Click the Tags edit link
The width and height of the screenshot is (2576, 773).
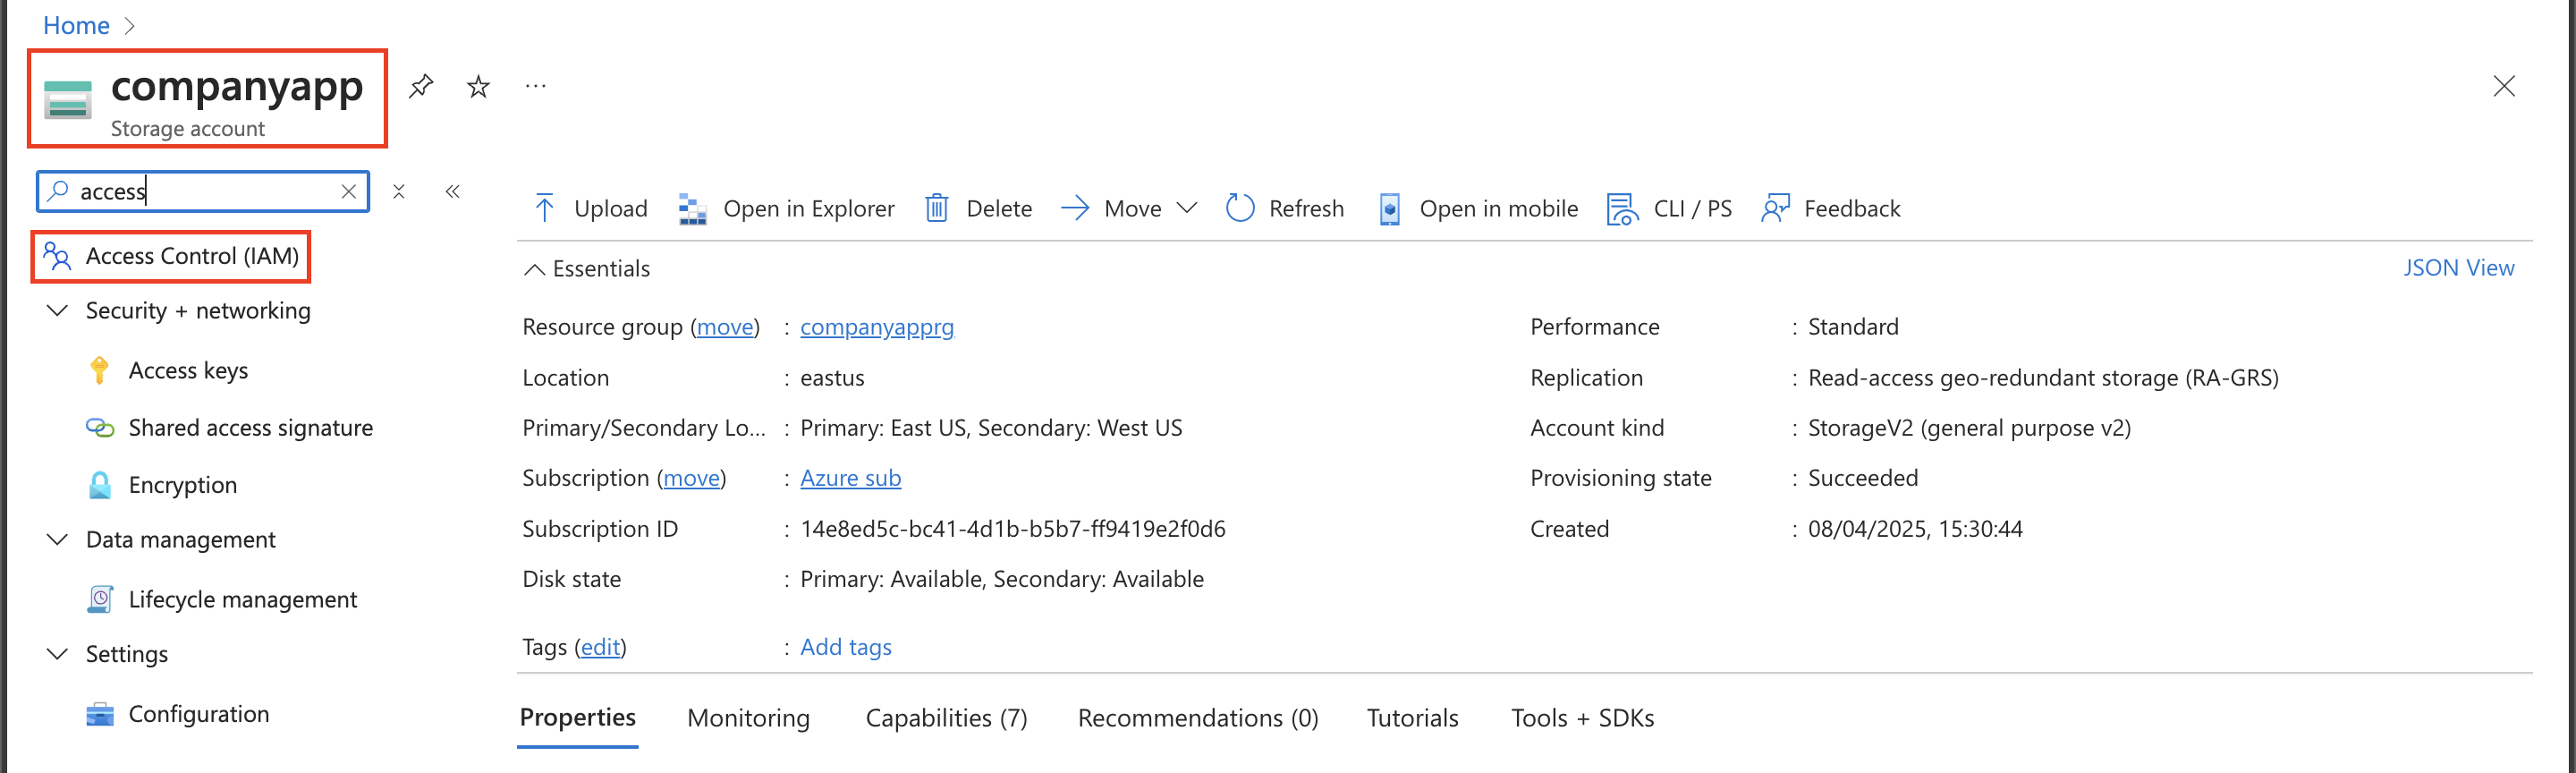tap(600, 647)
